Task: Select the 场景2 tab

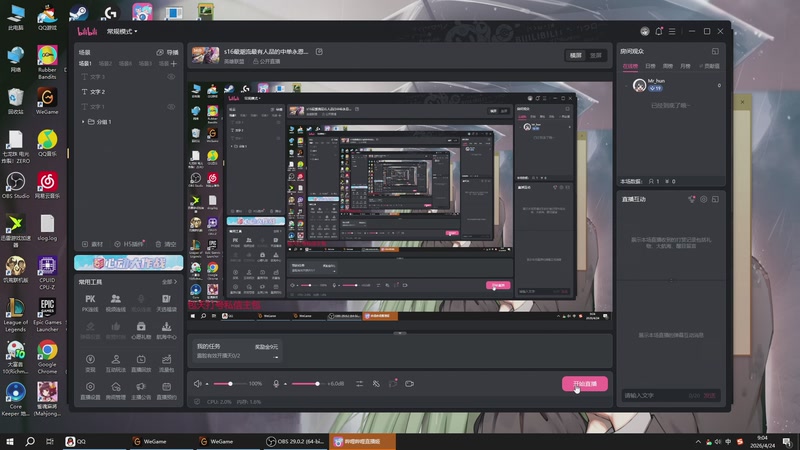Action: [x=105, y=64]
